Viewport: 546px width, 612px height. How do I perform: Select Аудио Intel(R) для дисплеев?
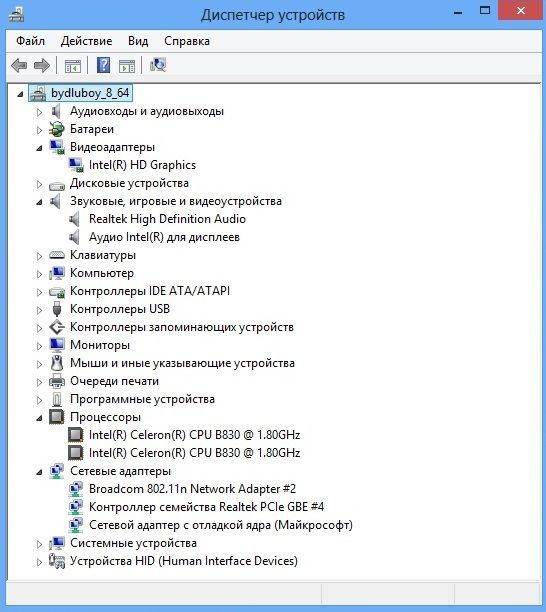point(164,237)
